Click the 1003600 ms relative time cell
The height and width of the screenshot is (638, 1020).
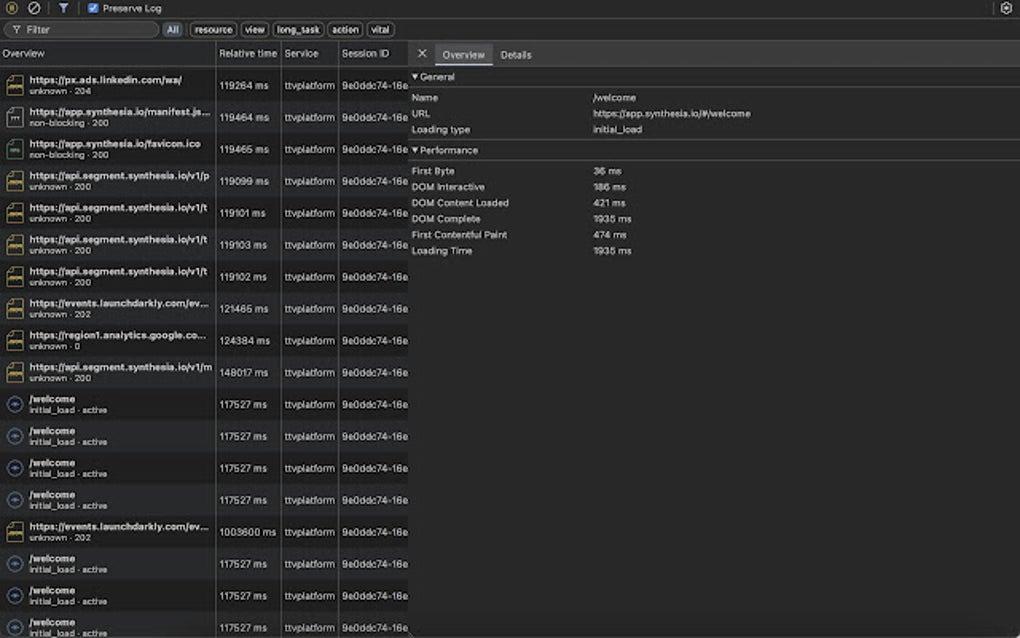tap(247, 532)
